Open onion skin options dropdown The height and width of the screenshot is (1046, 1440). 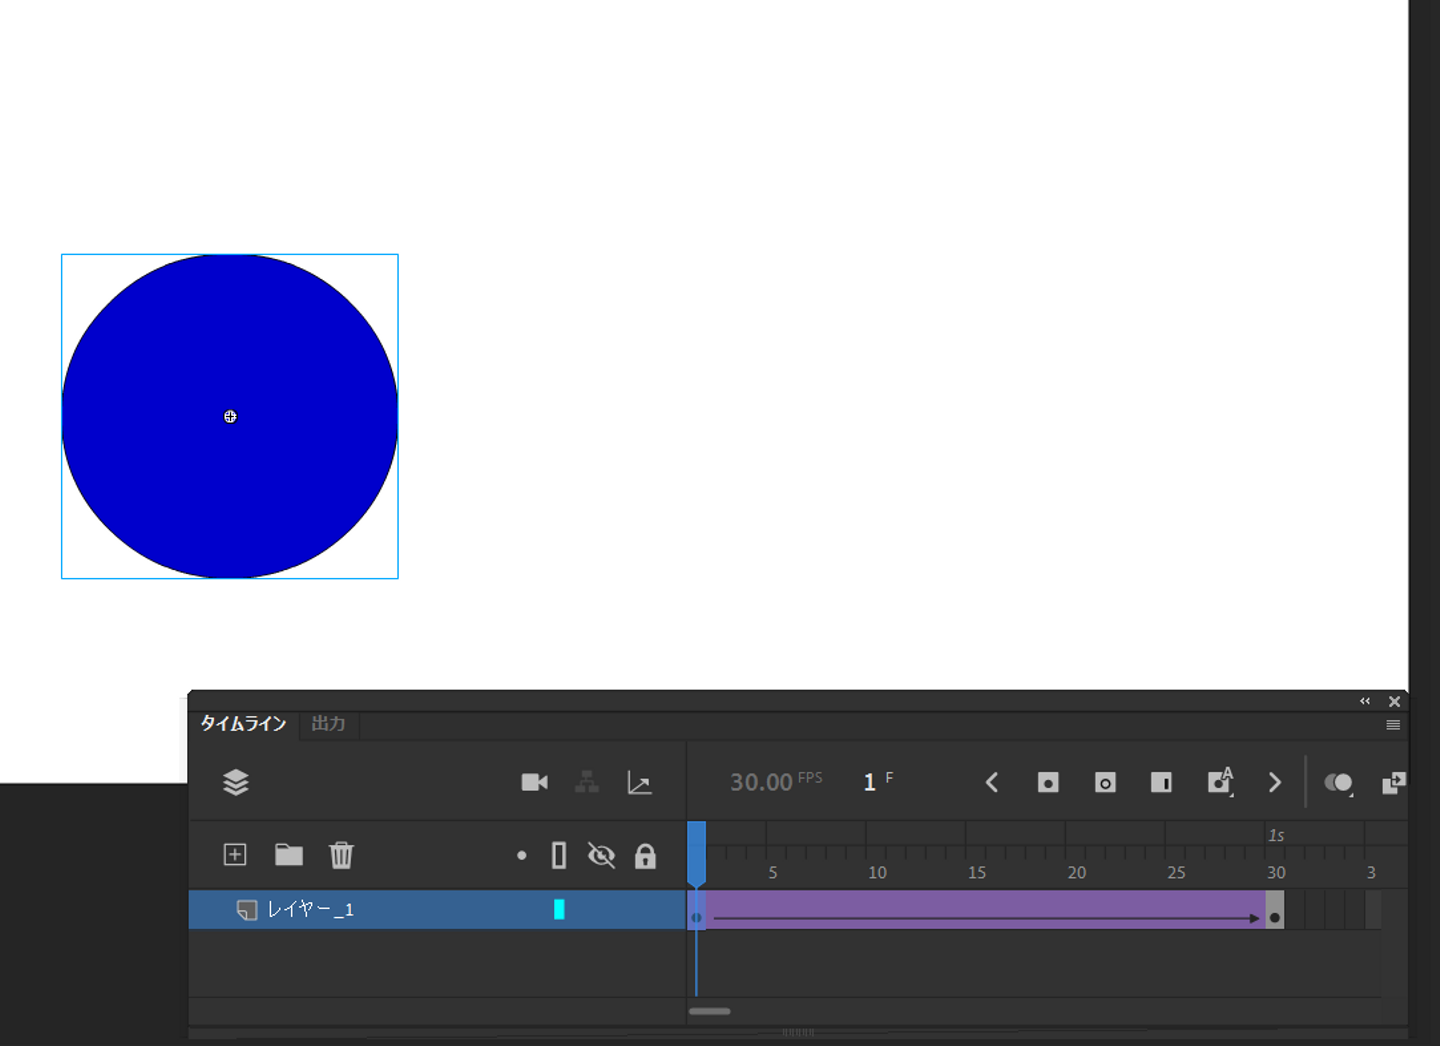point(1339,783)
